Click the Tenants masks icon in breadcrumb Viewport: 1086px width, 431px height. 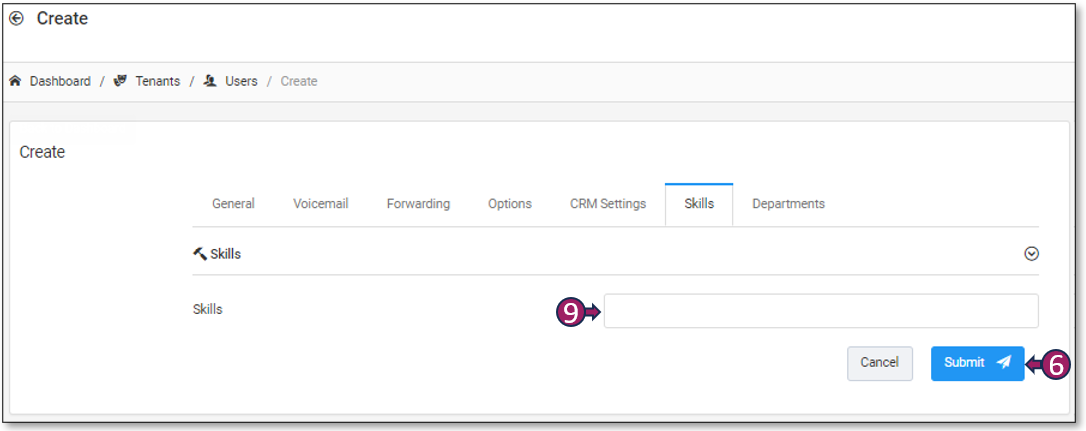point(121,81)
